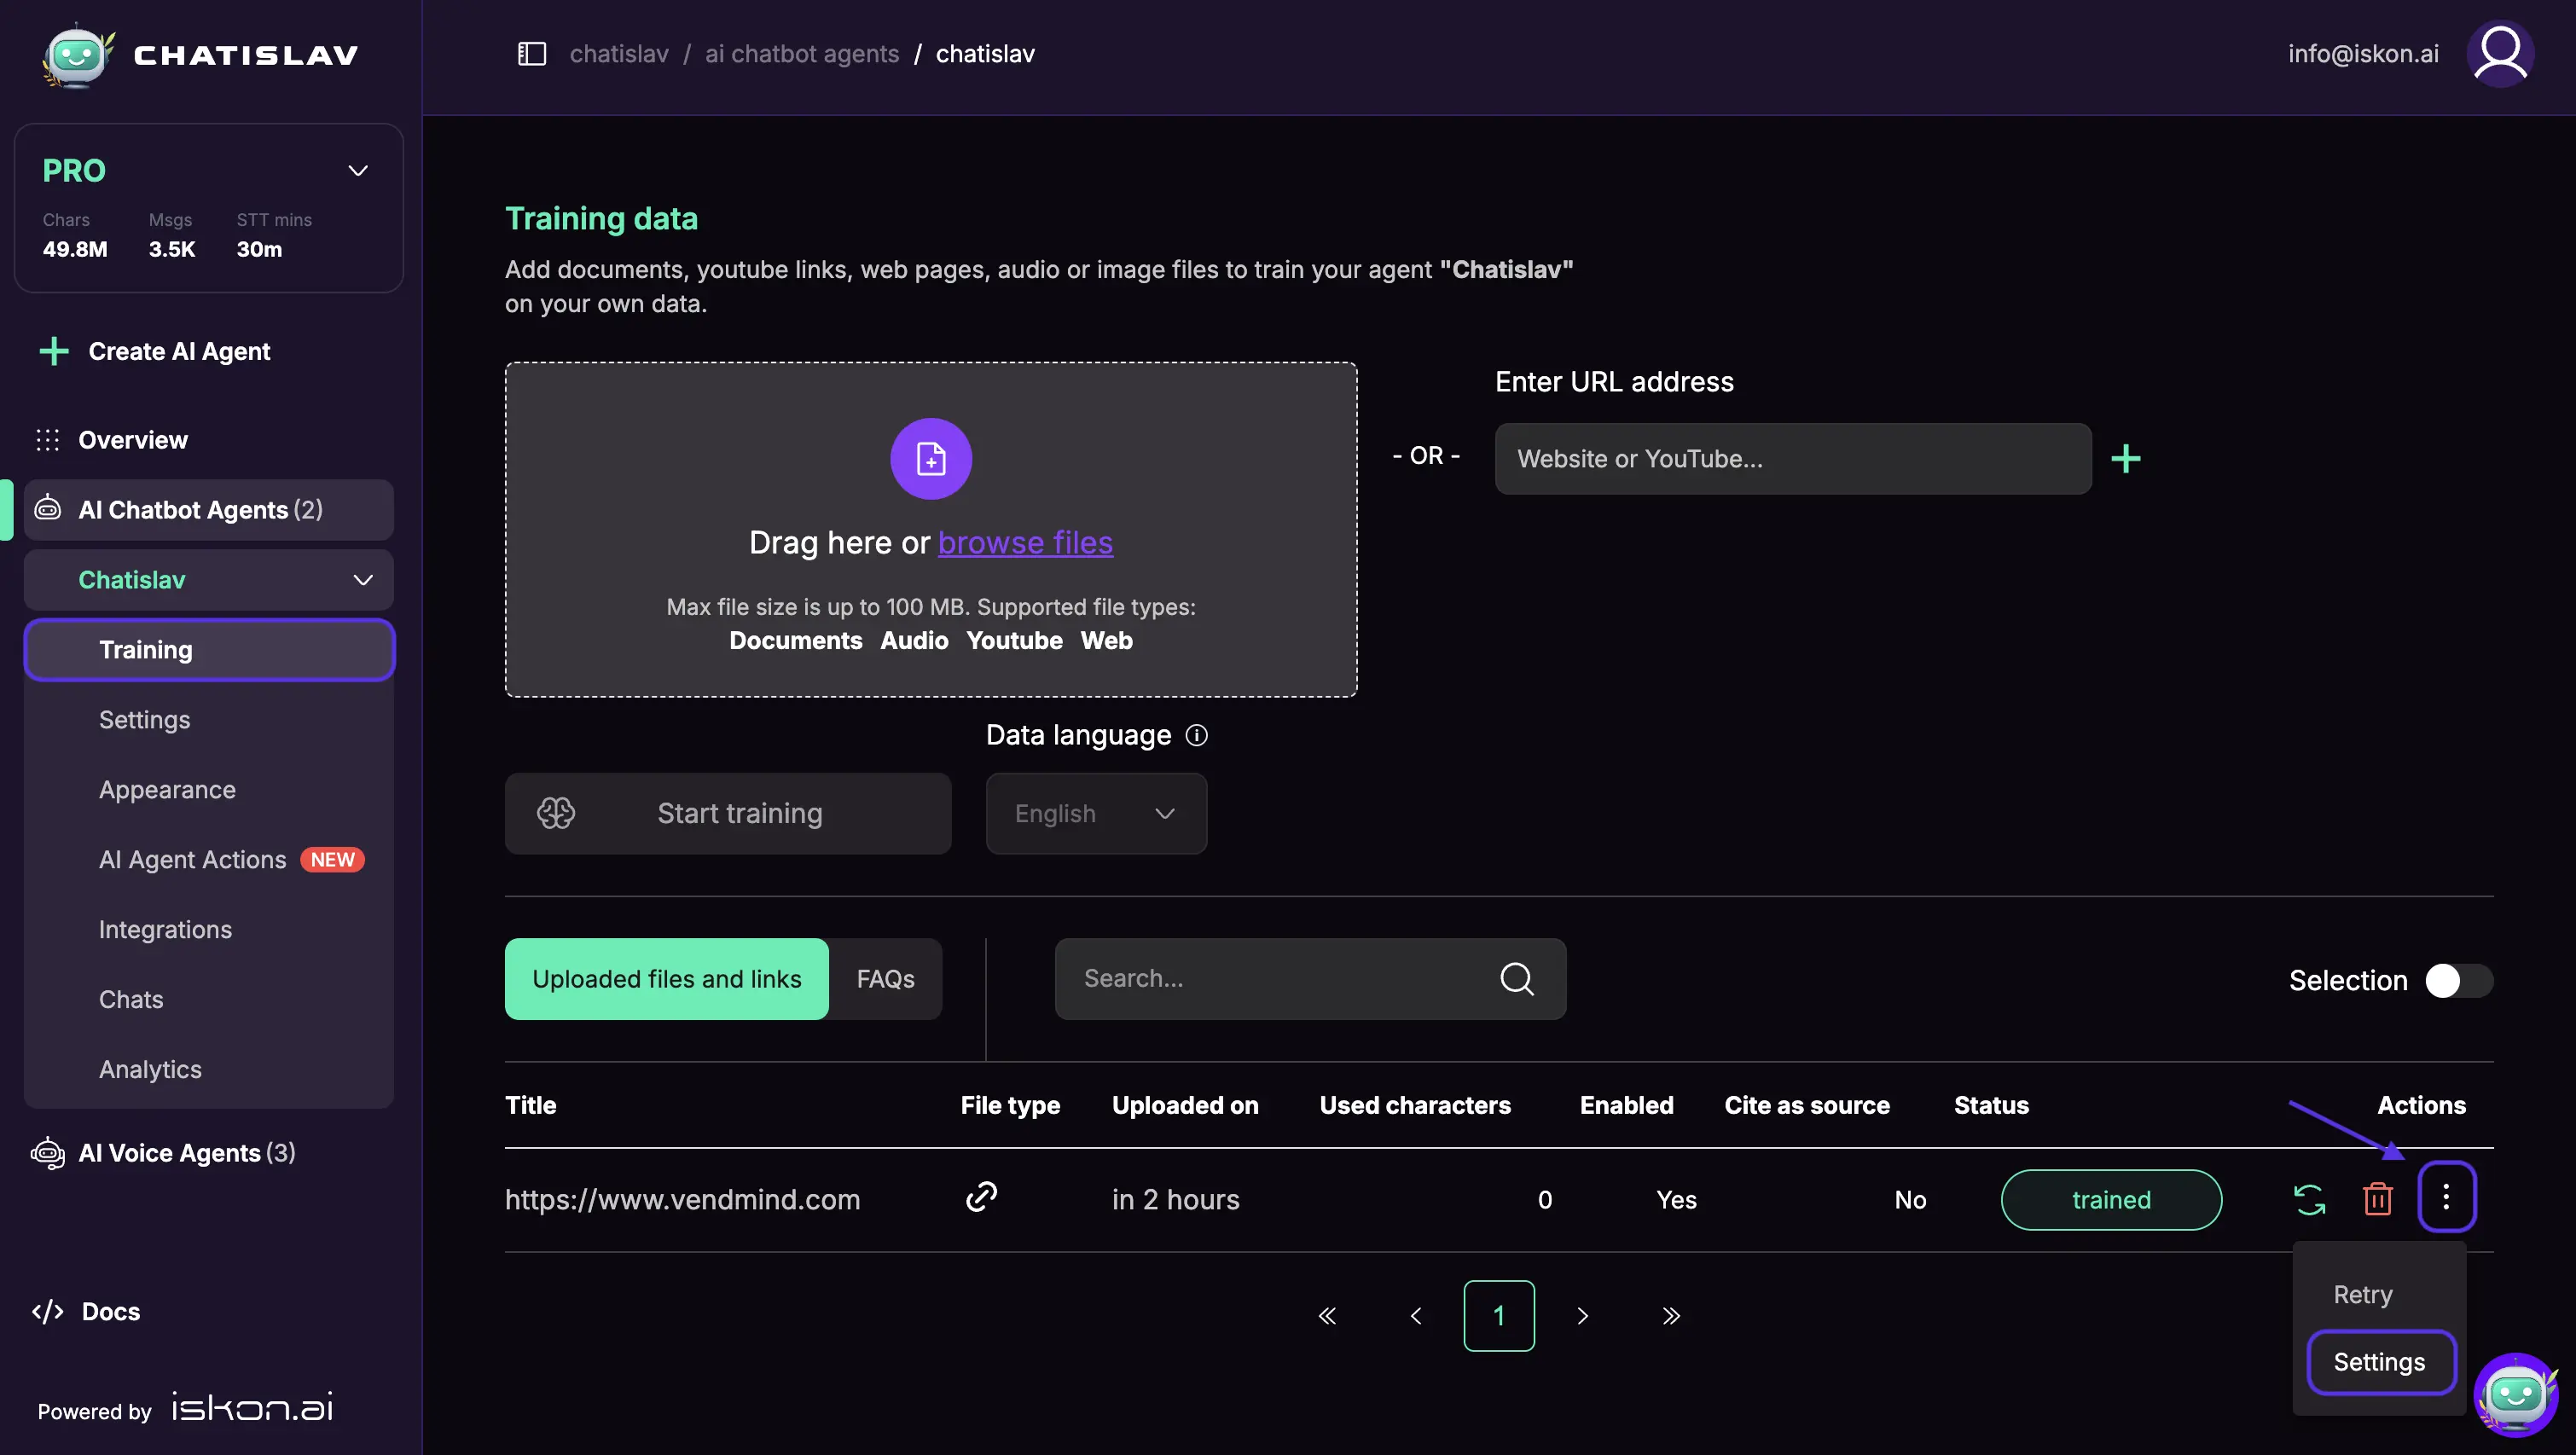This screenshot has width=2576, height=1455.
Task: Click the search magnifier icon
Action: click(x=1516, y=978)
